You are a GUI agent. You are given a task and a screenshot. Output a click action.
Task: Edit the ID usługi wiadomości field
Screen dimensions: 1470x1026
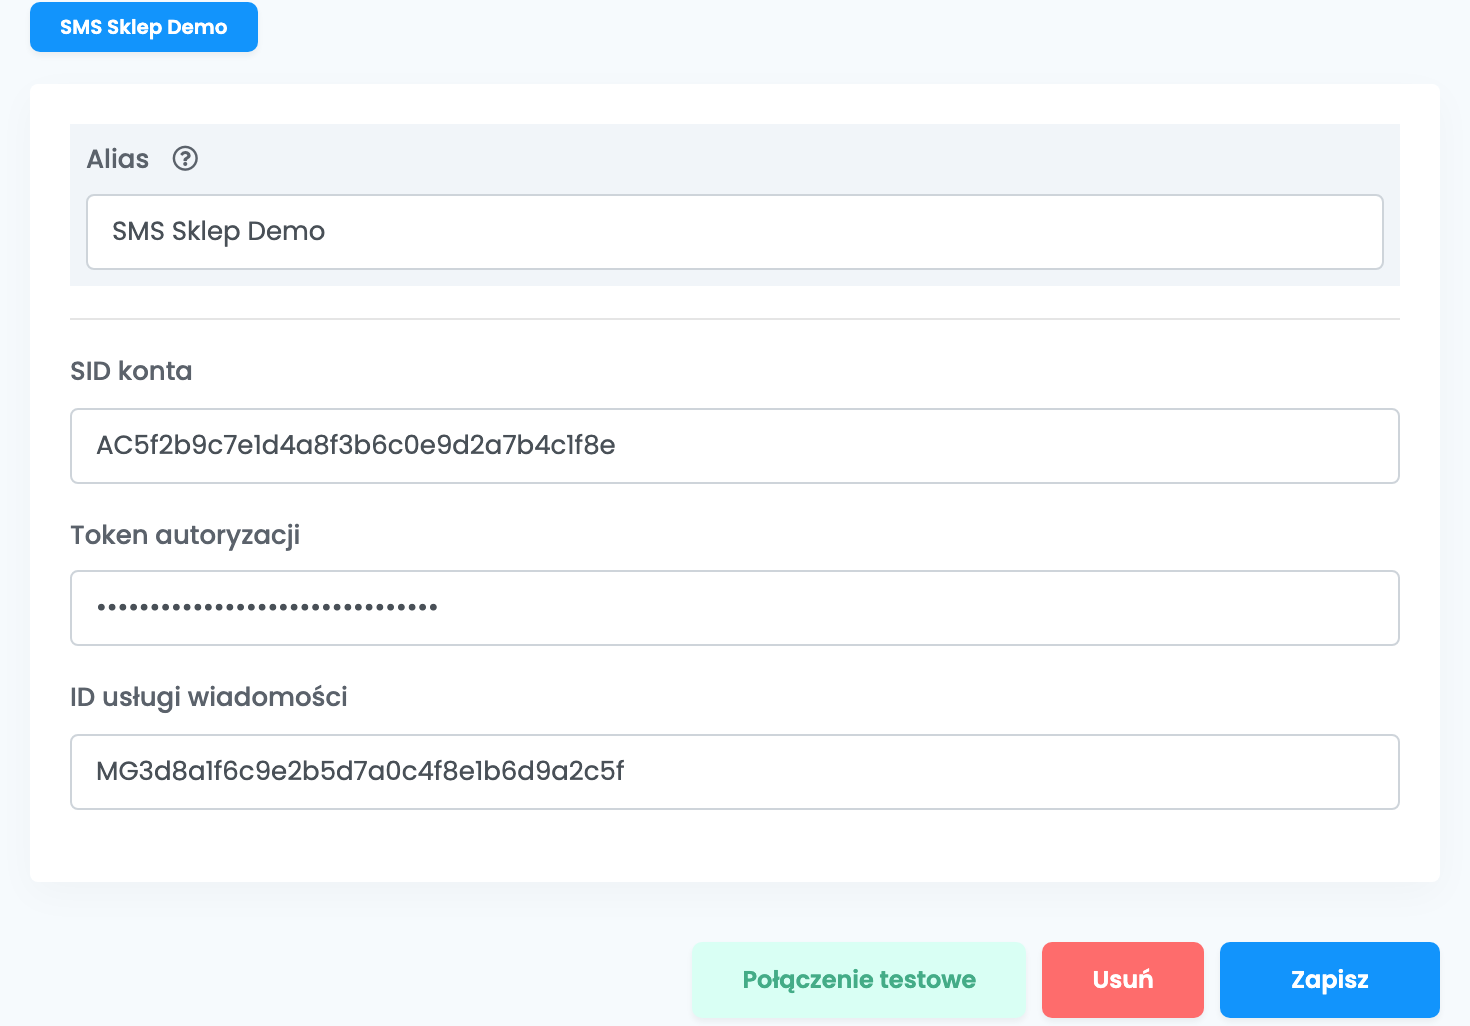coord(735,772)
